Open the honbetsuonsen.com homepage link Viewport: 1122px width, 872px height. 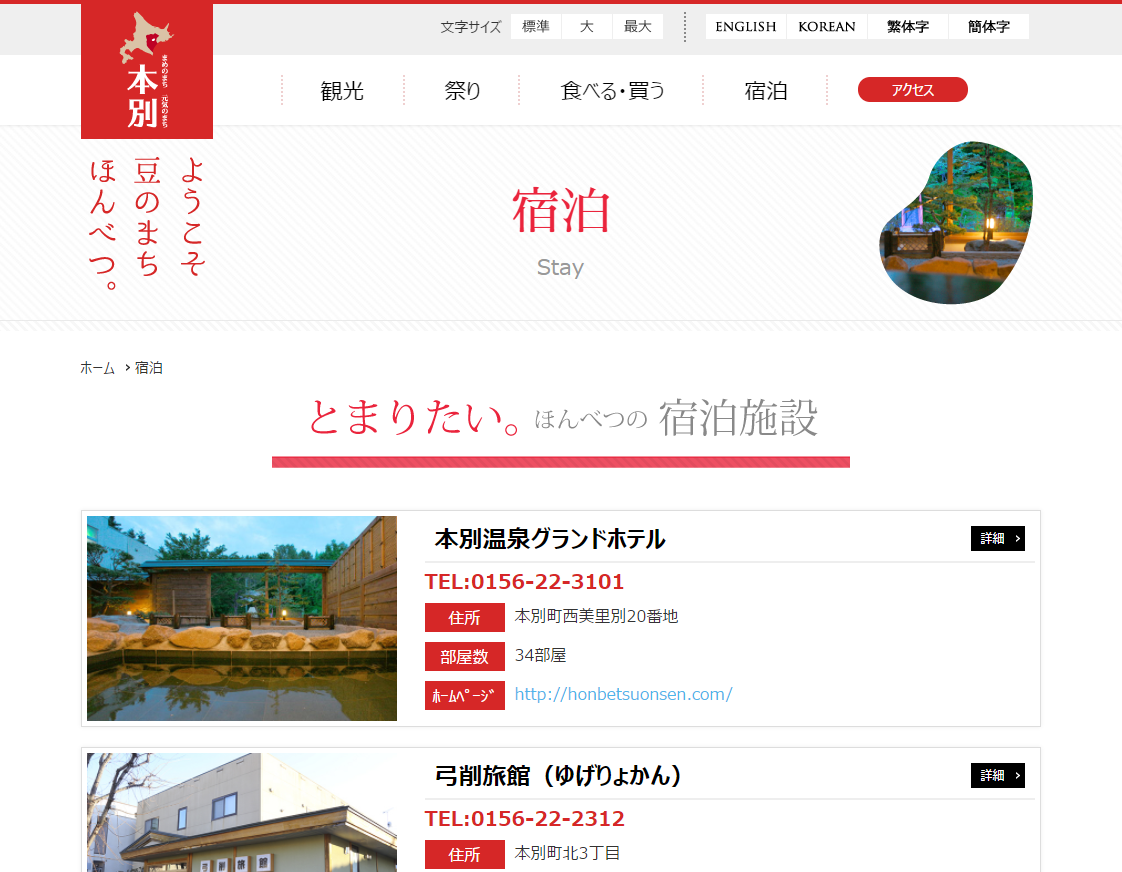[x=623, y=694]
